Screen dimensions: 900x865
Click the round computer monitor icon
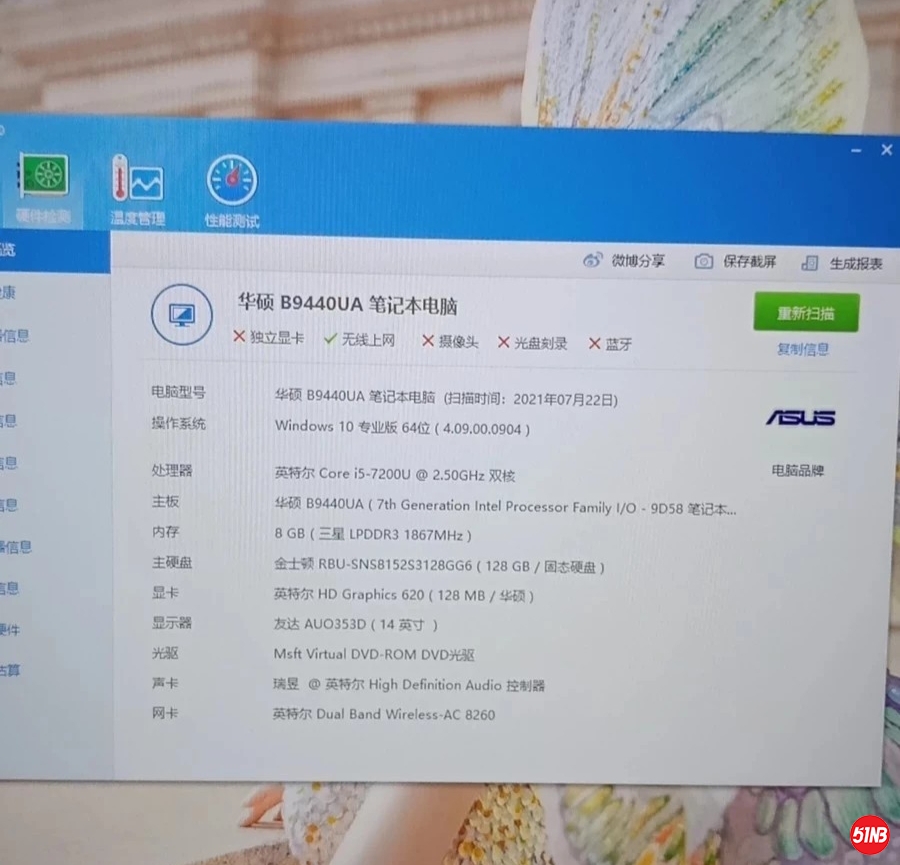click(181, 315)
